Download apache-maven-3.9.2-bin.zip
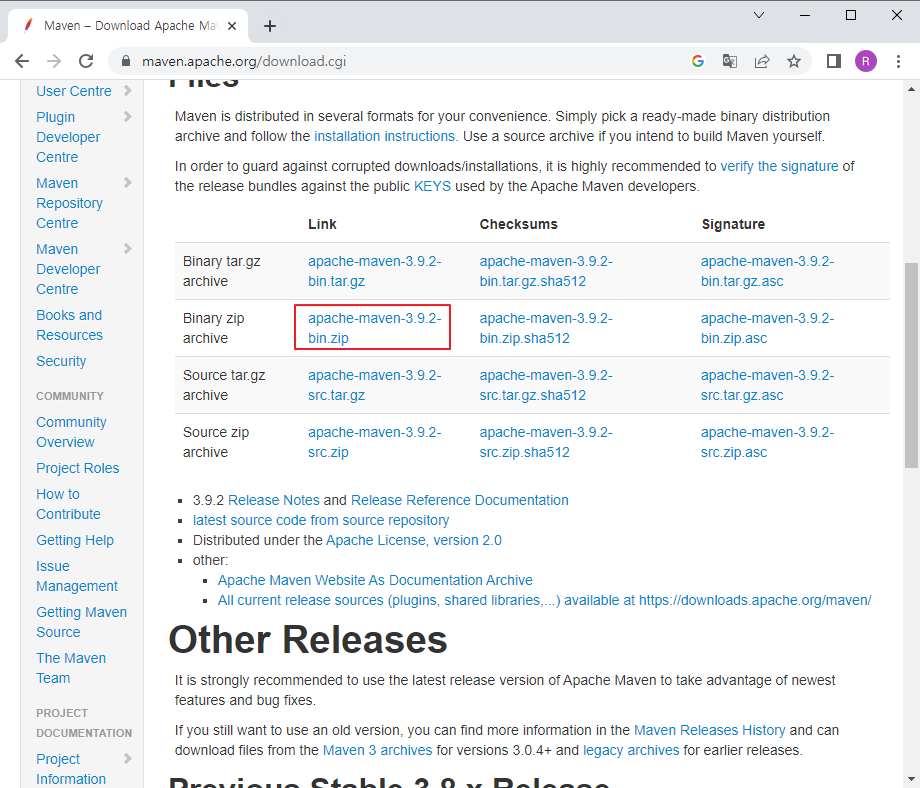 click(x=374, y=328)
